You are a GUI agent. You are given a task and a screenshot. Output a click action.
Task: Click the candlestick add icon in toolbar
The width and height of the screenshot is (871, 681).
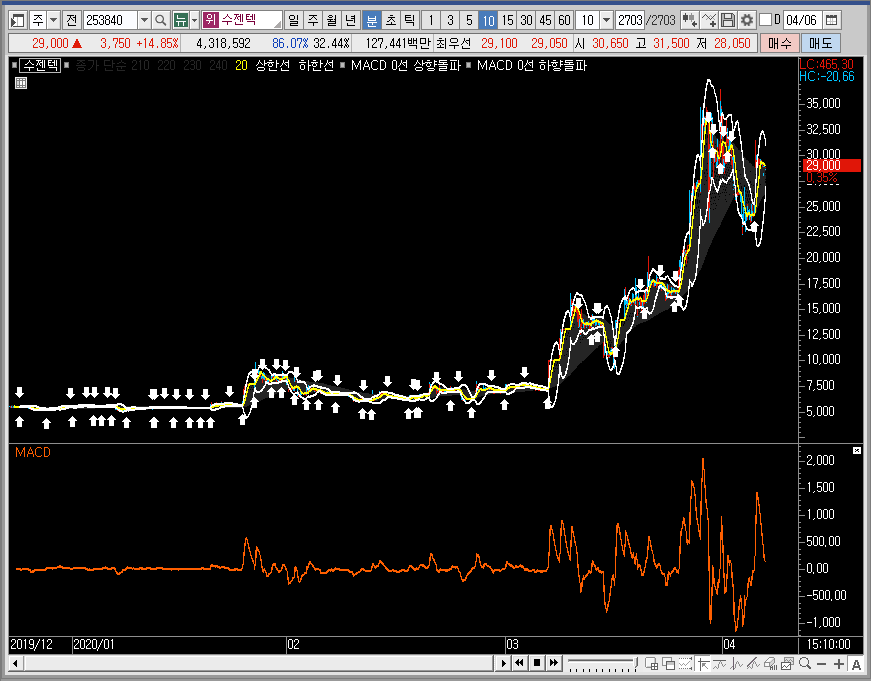tap(689, 21)
